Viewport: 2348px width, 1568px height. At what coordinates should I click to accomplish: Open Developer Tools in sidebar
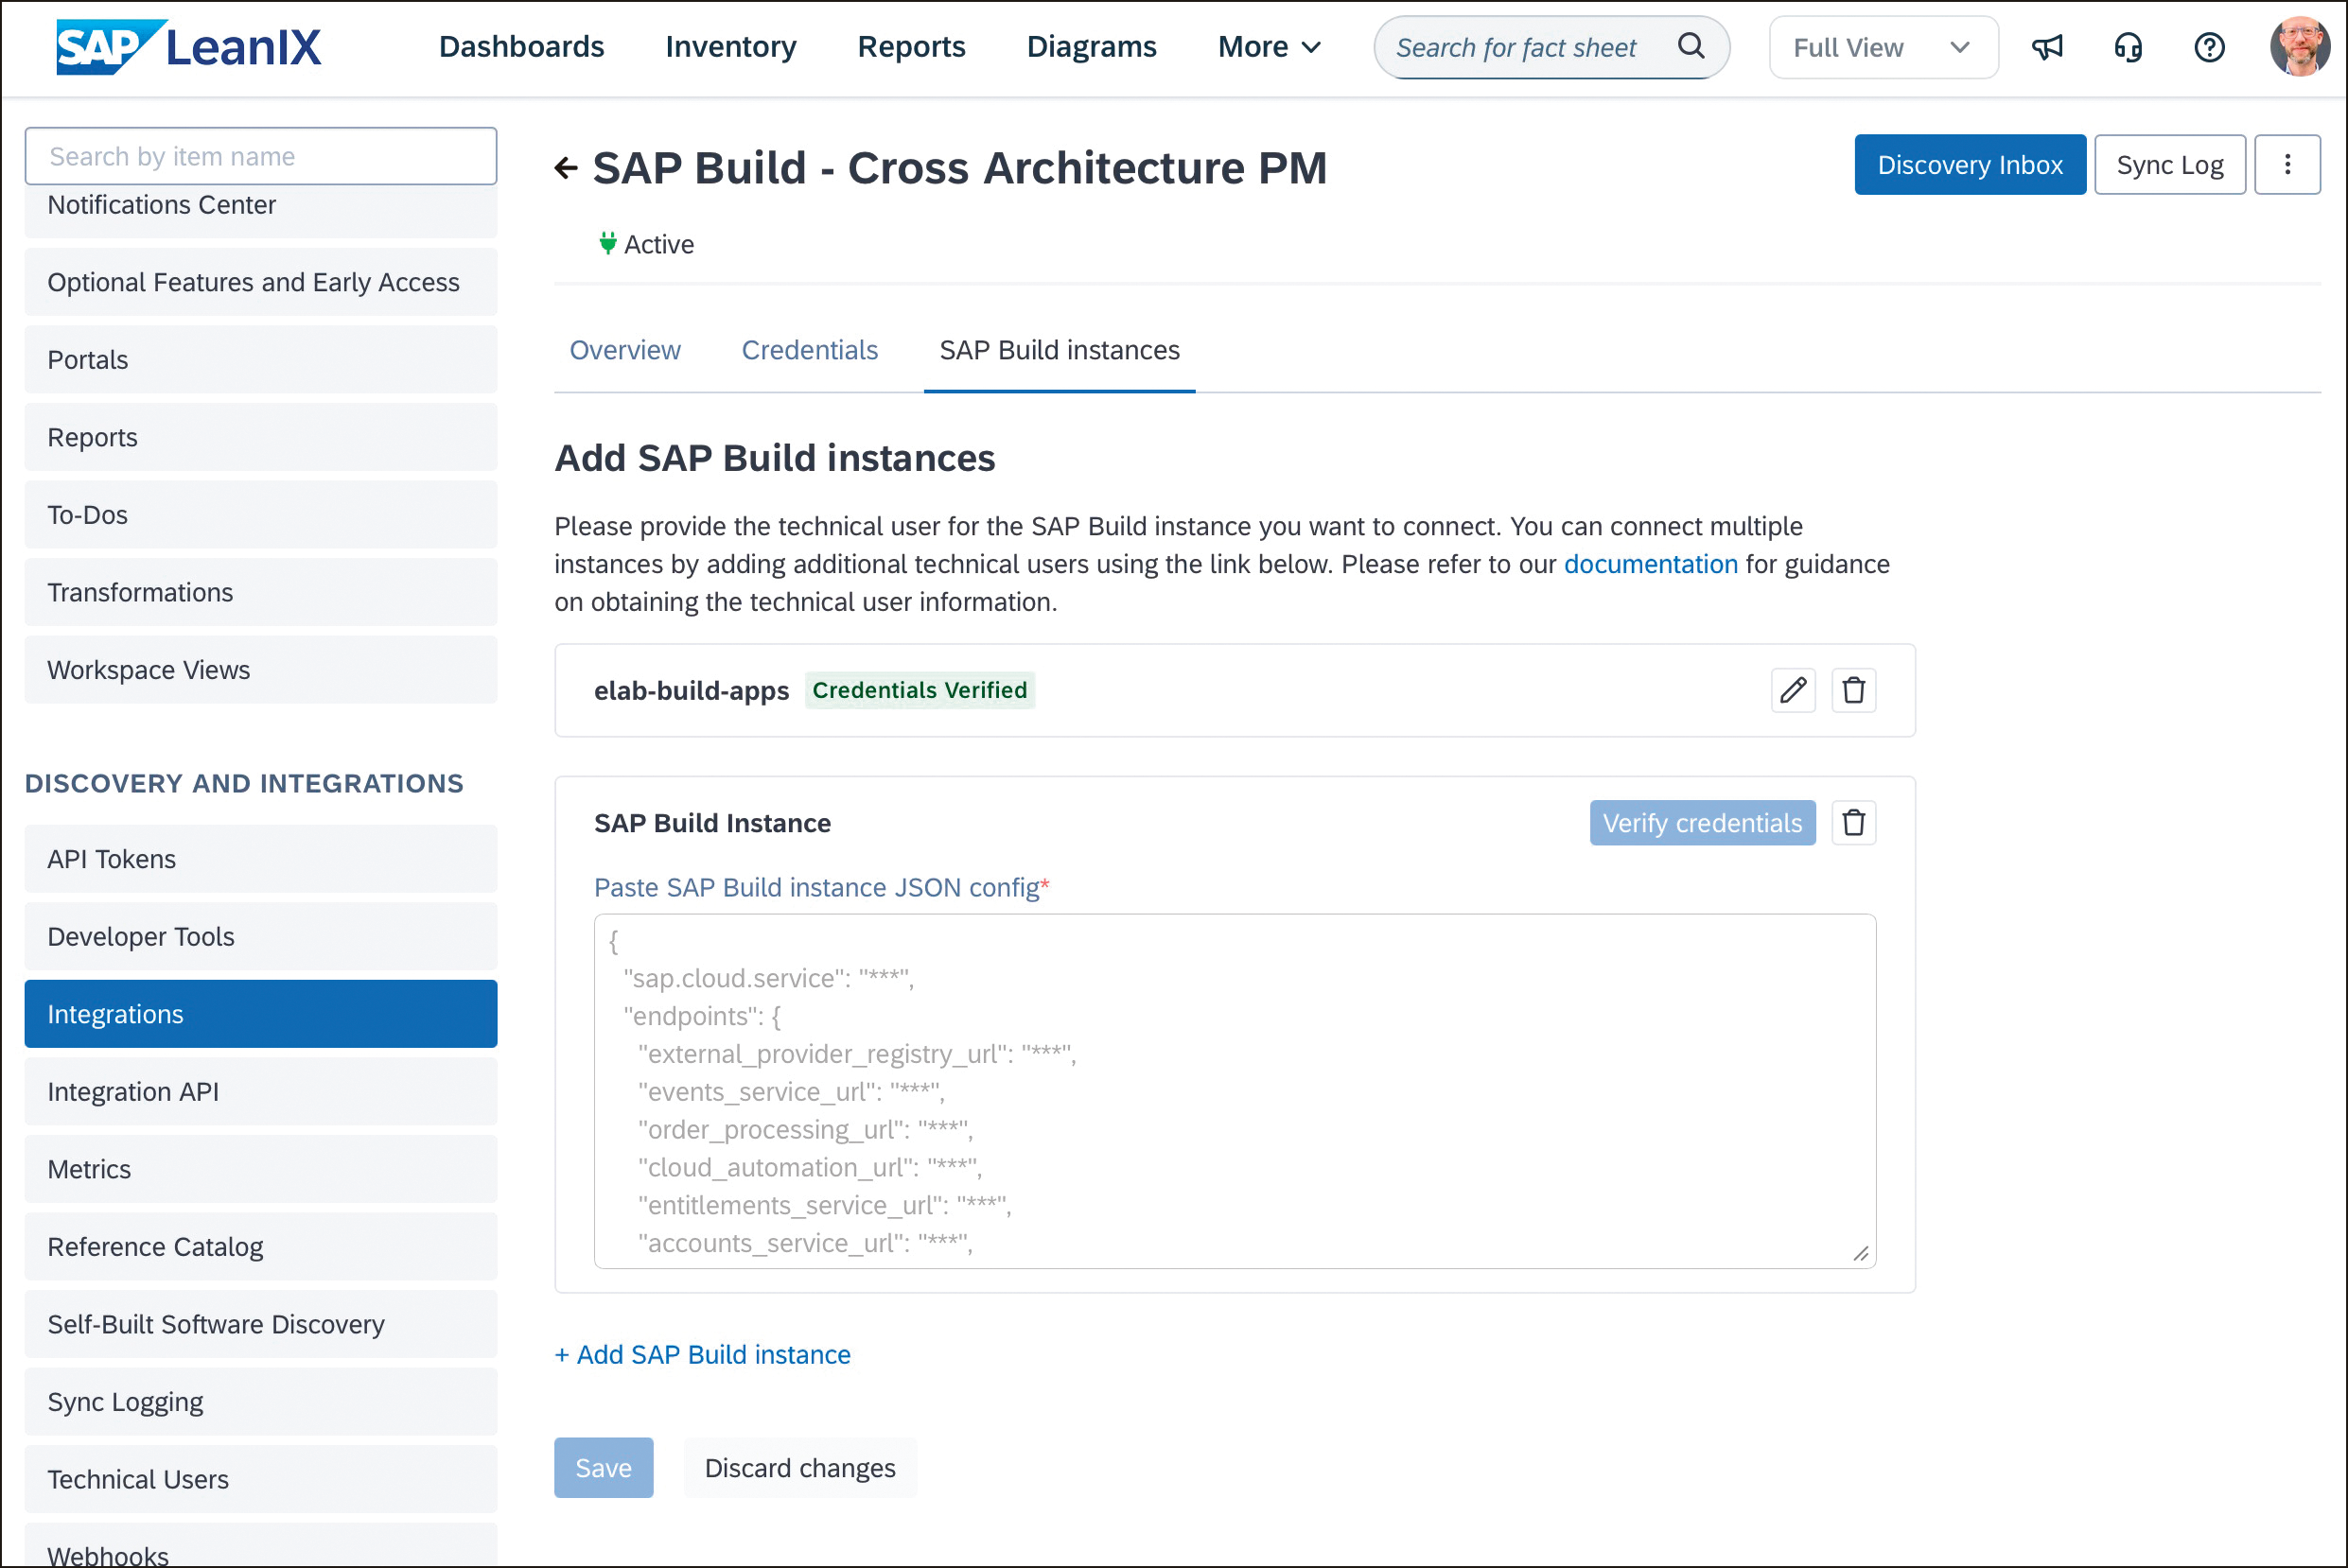click(260, 936)
